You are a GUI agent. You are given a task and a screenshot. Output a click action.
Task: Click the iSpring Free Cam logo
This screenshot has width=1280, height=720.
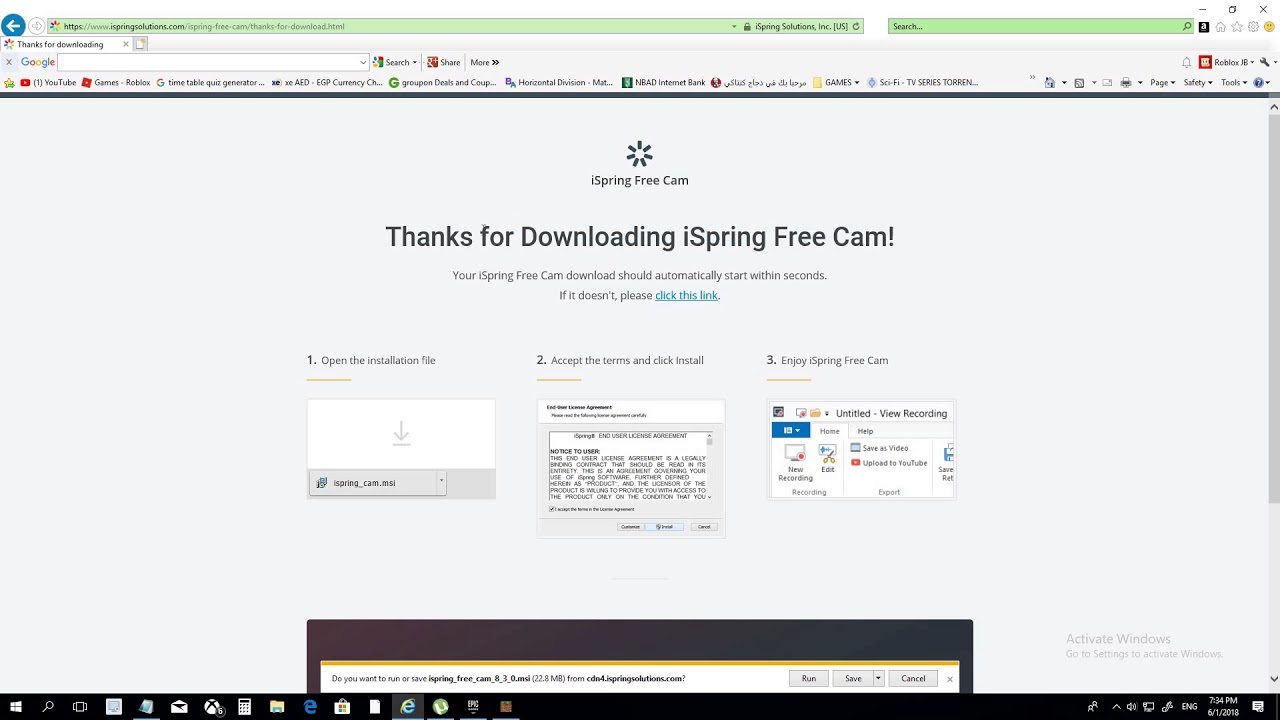coord(640,164)
